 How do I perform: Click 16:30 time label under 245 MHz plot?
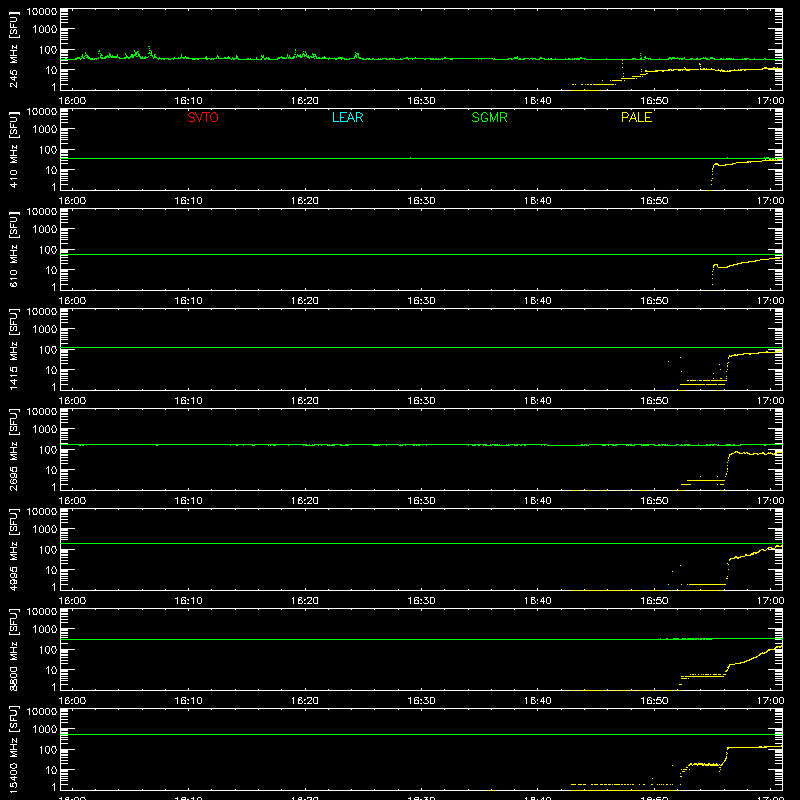(421, 101)
